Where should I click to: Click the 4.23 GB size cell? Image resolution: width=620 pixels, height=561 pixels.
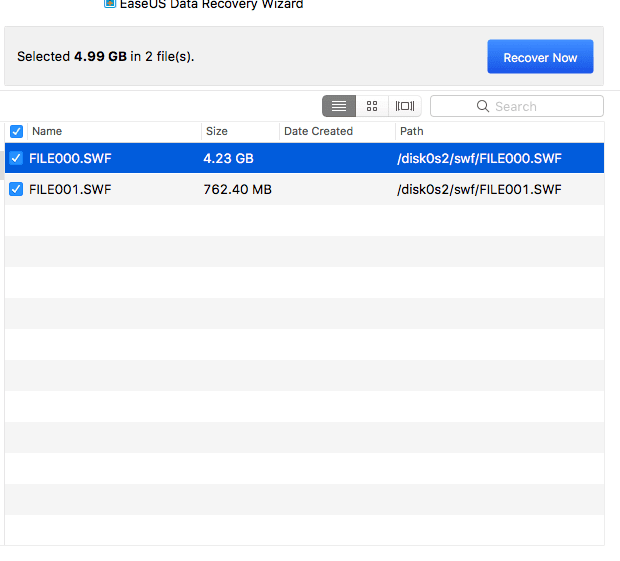pos(228,158)
